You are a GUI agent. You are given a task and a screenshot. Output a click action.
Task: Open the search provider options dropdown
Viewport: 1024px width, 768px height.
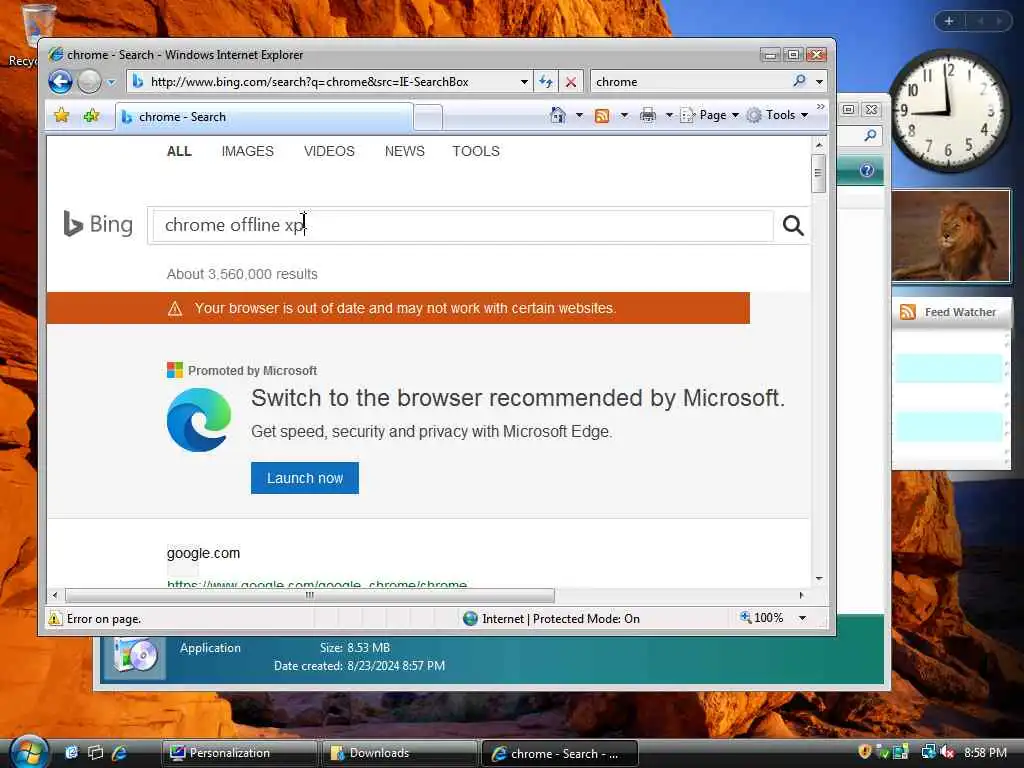pos(819,82)
